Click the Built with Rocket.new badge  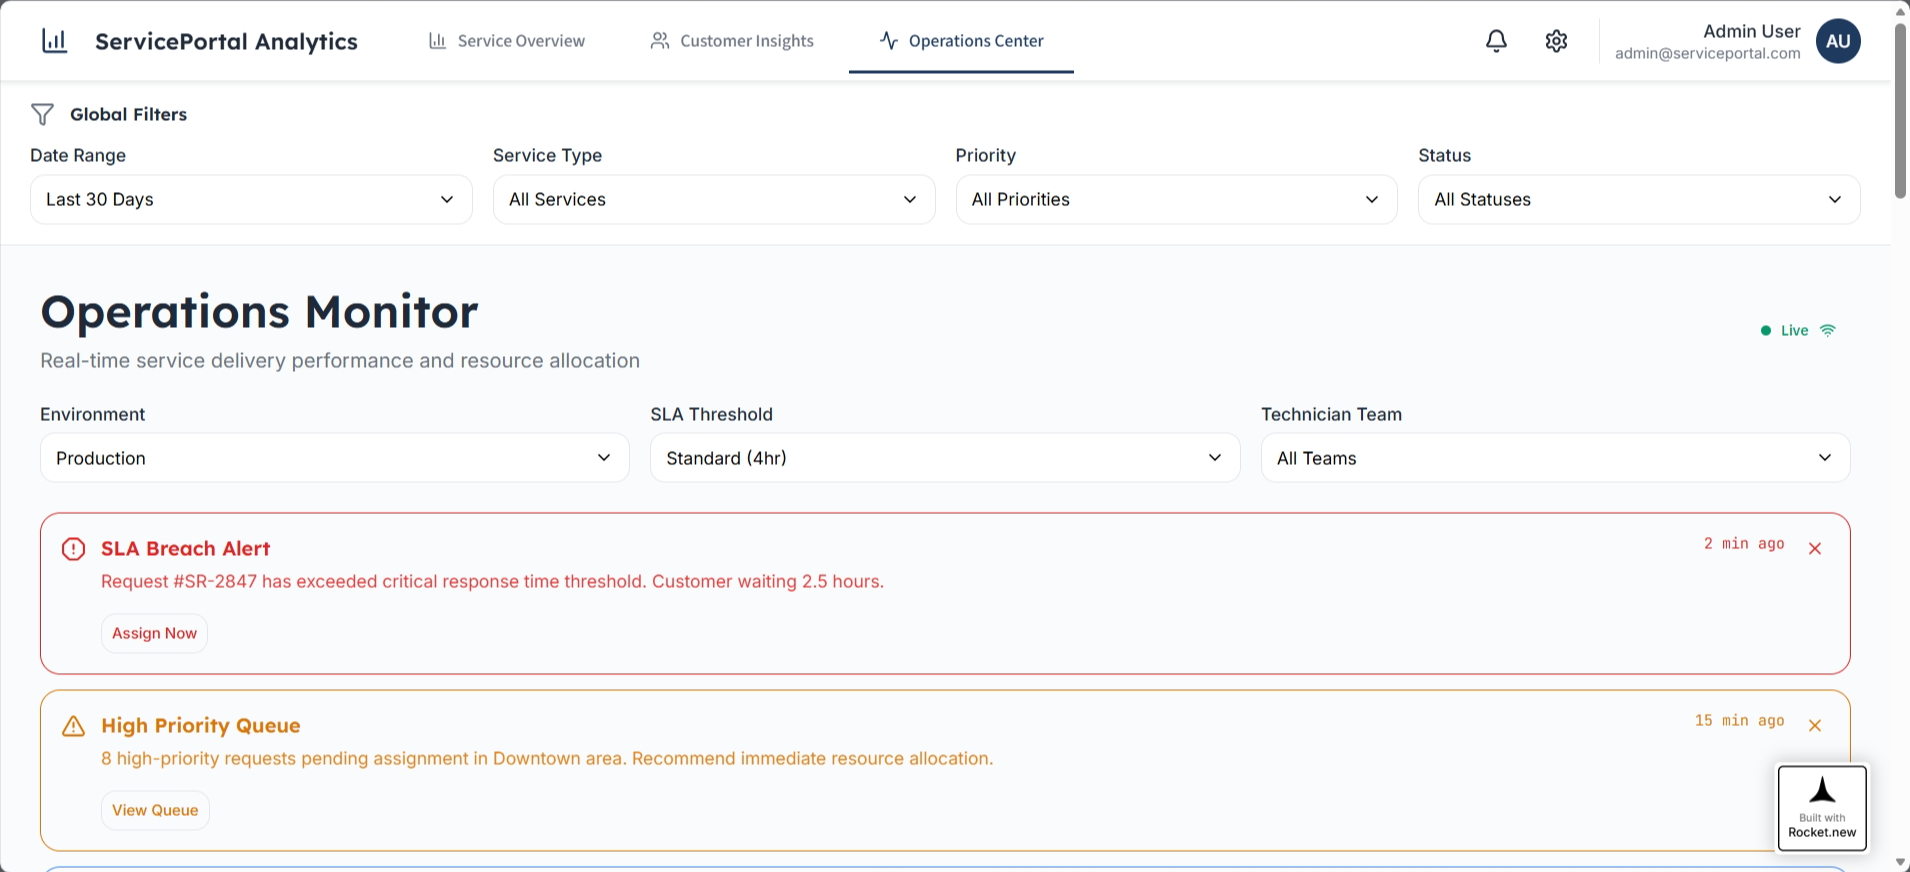(1822, 808)
